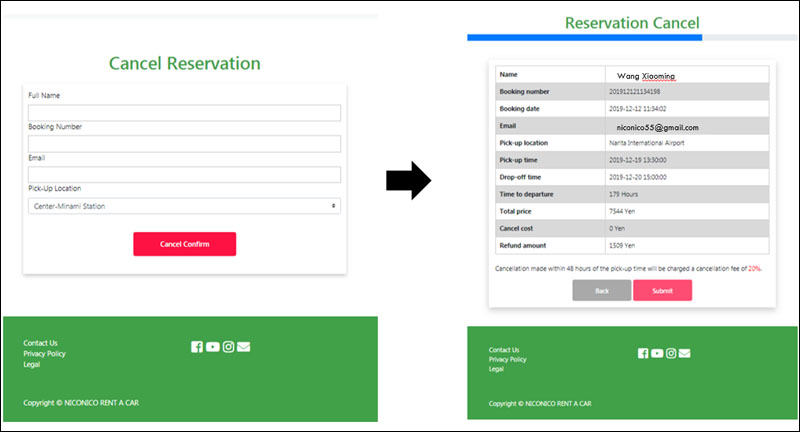Viewport: 800px width, 432px height.
Task: Click the gray Back button
Action: click(x=601, y=290)
